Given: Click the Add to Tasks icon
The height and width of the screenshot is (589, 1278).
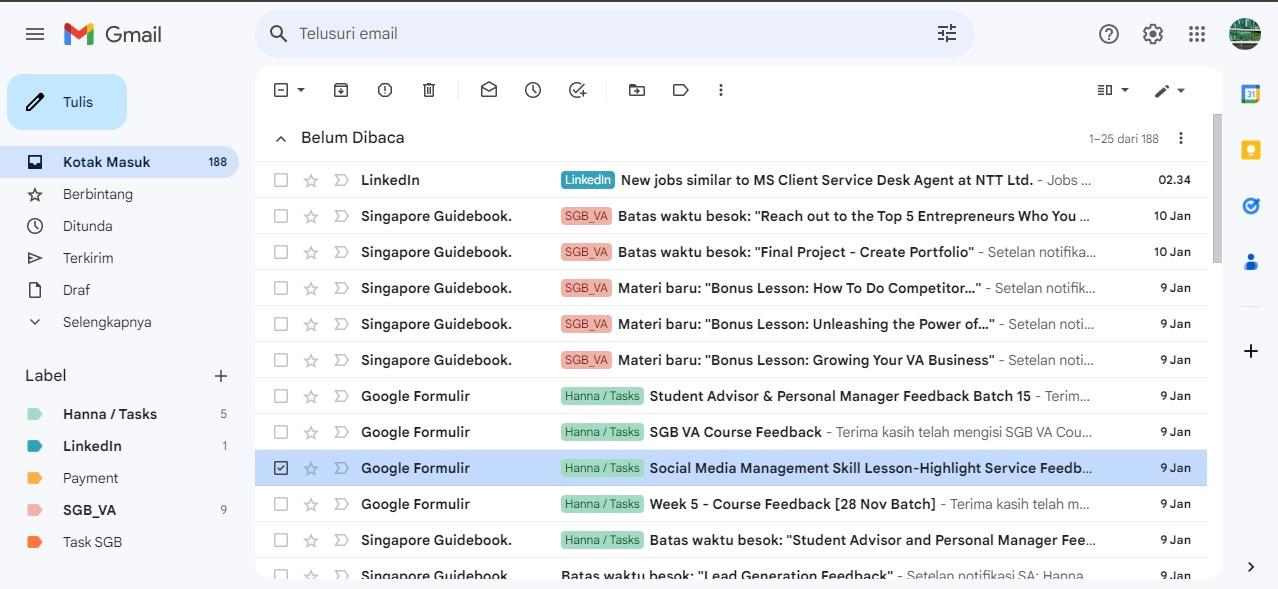Looking at the screenshot, I should click(x=577, y=90).
